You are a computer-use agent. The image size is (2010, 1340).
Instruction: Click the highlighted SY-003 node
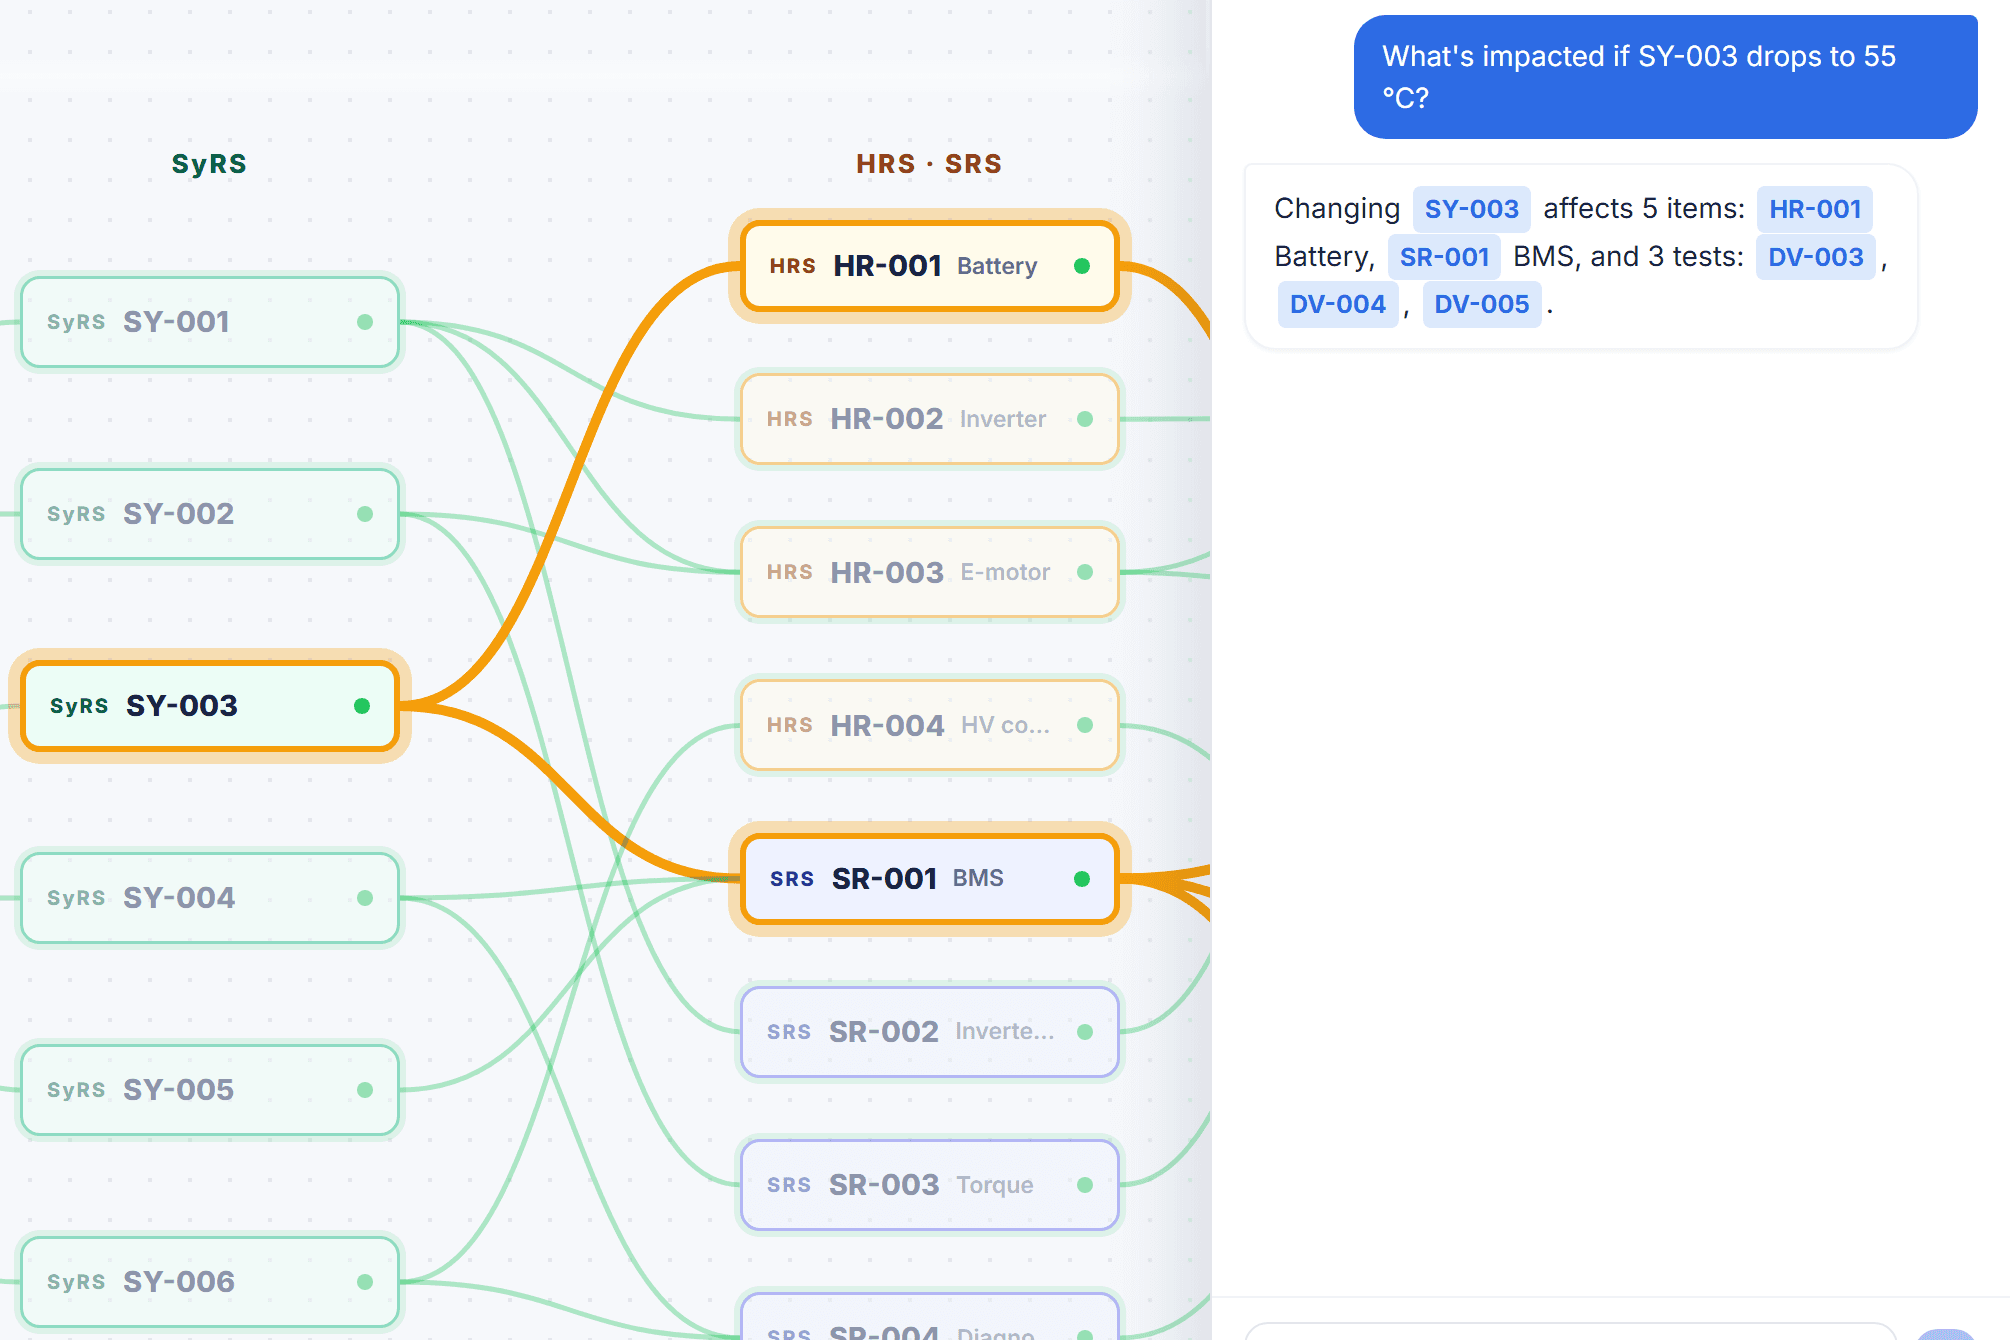(x=210, y=706)
